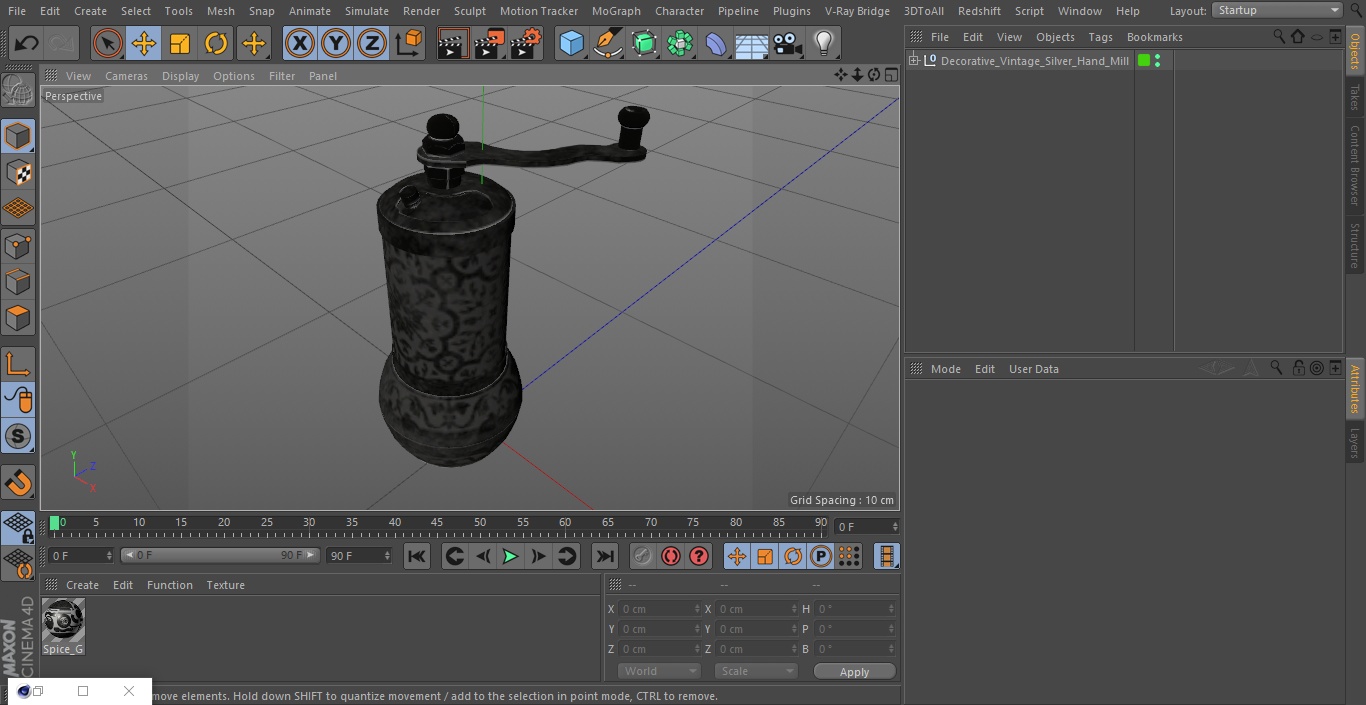This screenshot has height=705, width=1366.
Task: Click the start frame 0 F stepper
Action: [x=109, y=555]
